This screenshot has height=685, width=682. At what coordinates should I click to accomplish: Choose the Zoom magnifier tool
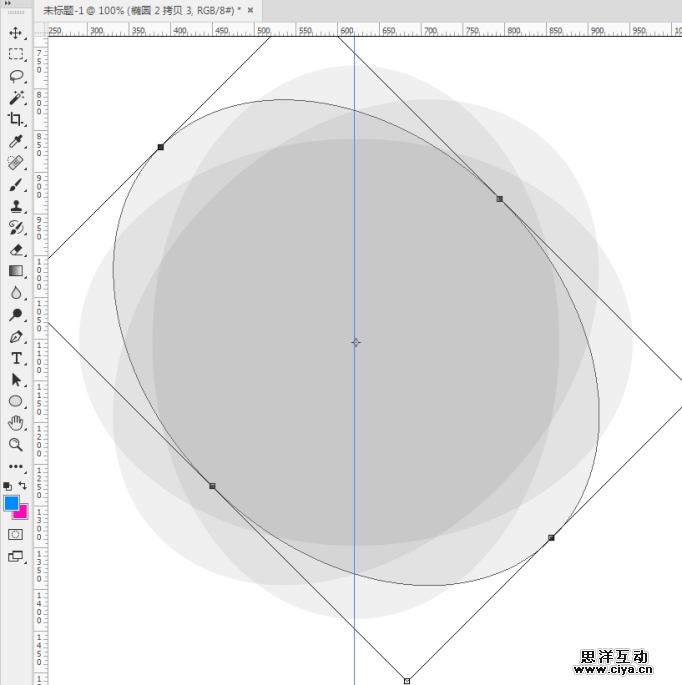[16, 444]
